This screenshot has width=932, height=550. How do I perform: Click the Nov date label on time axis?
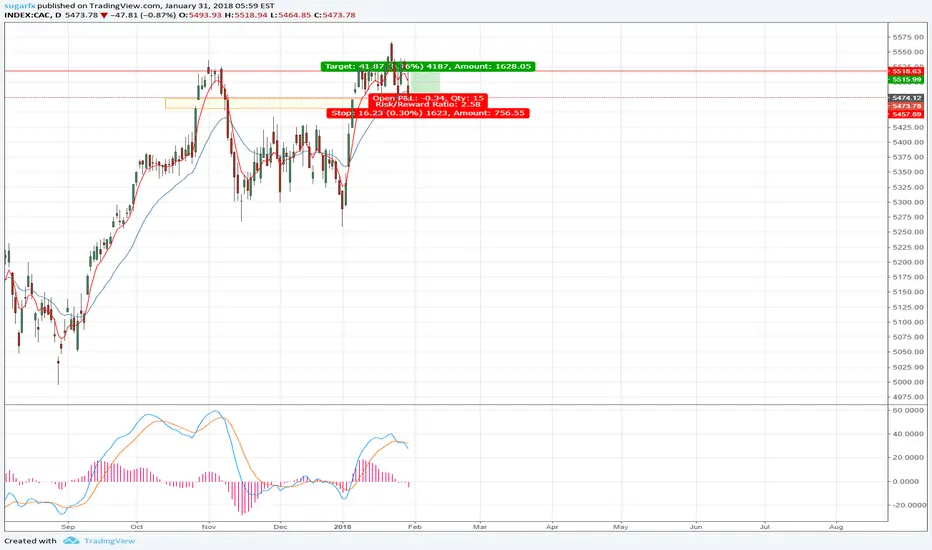[209, 527]
